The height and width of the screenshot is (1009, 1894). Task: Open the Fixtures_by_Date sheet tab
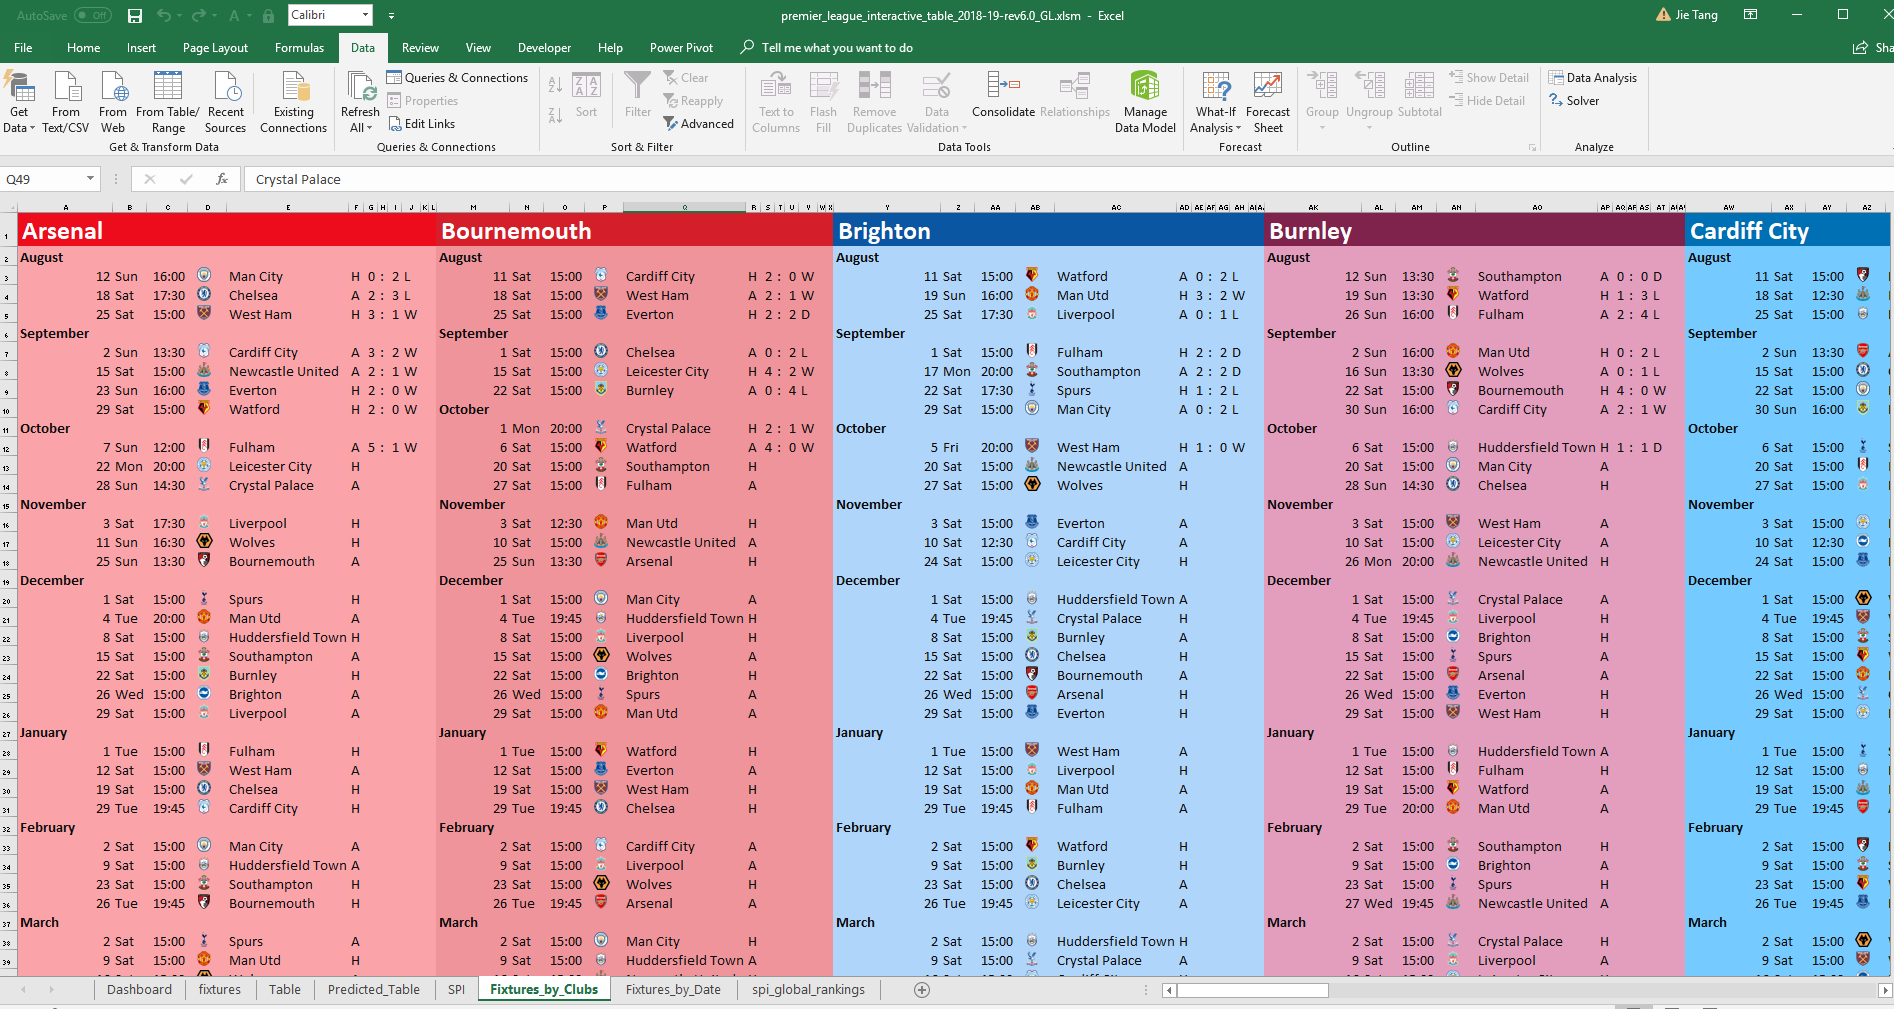673,990
